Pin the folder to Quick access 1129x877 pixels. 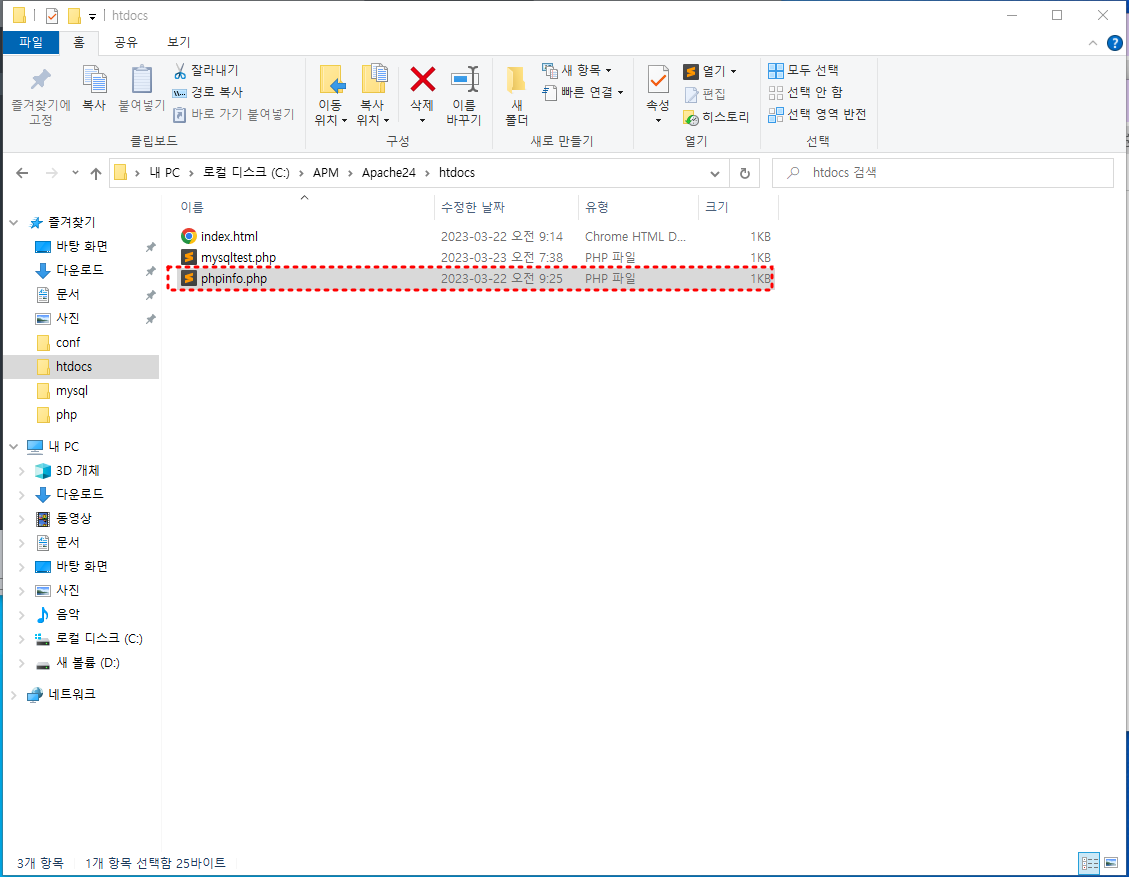pos(41,96)
